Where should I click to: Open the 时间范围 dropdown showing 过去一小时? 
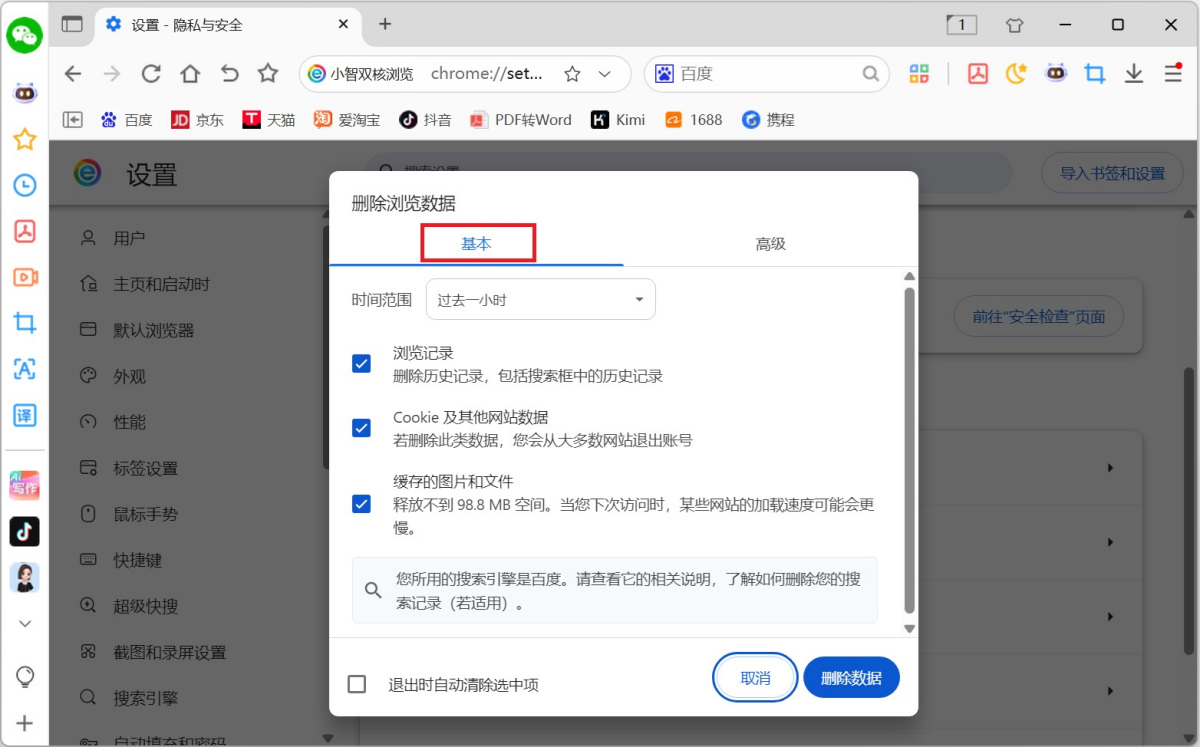[540, 298]
